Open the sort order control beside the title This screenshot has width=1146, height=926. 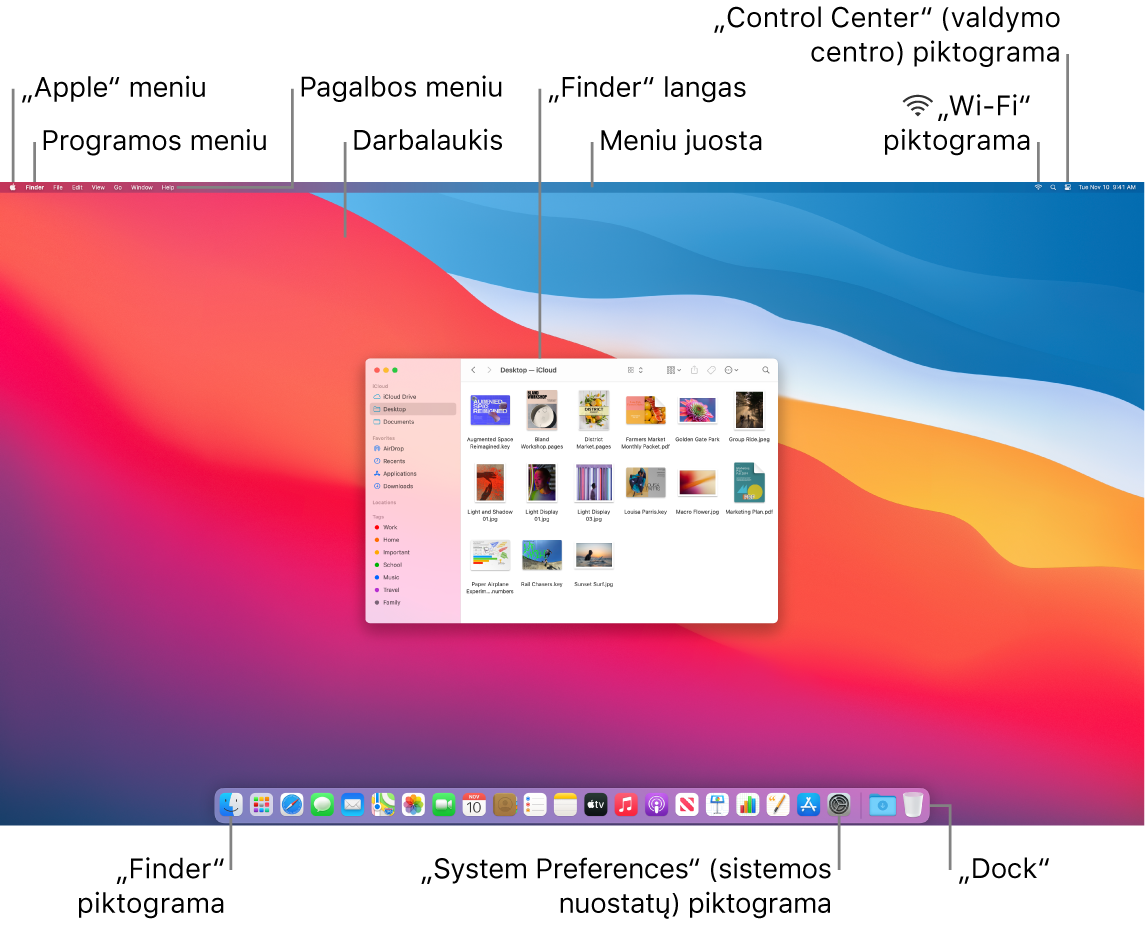tap(641, 370)
